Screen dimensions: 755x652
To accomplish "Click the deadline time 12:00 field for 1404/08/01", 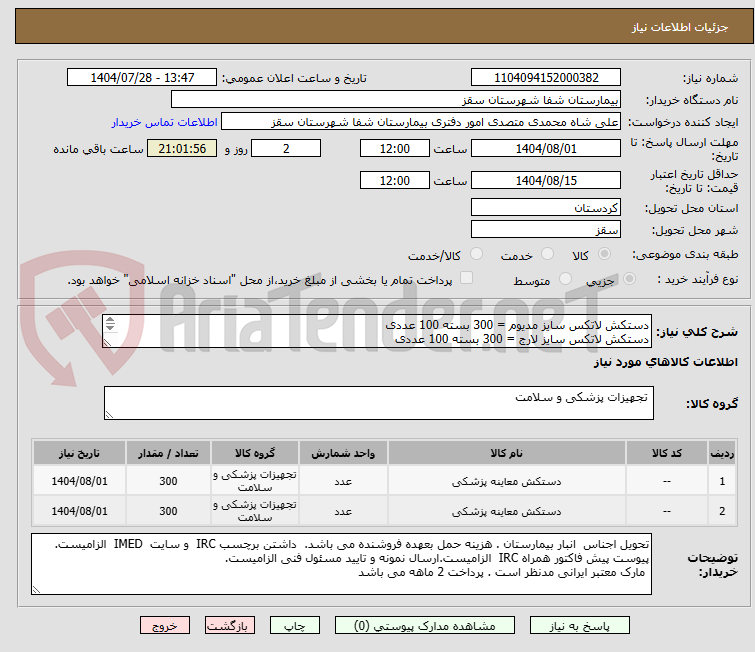I will pyautogui.click(x=394, y=149).
